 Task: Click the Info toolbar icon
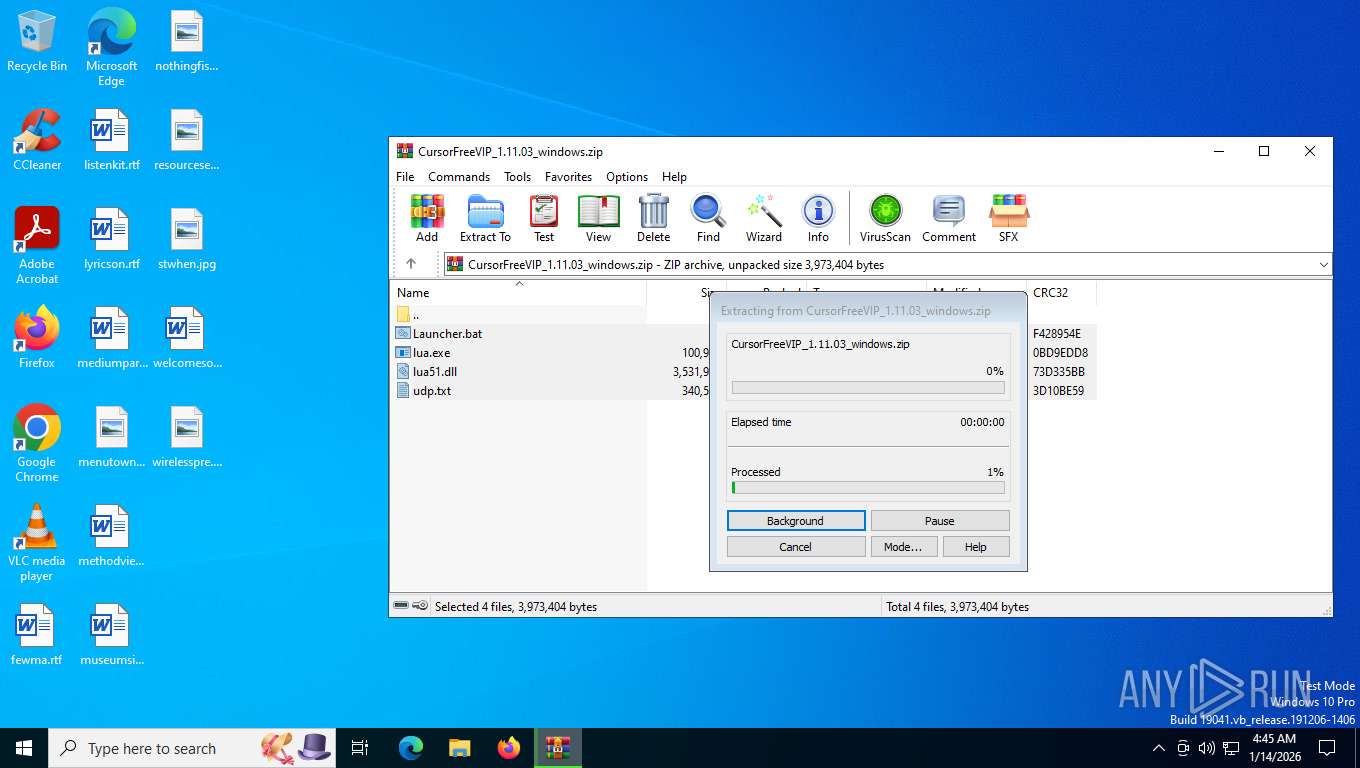[x=818, y=219]
